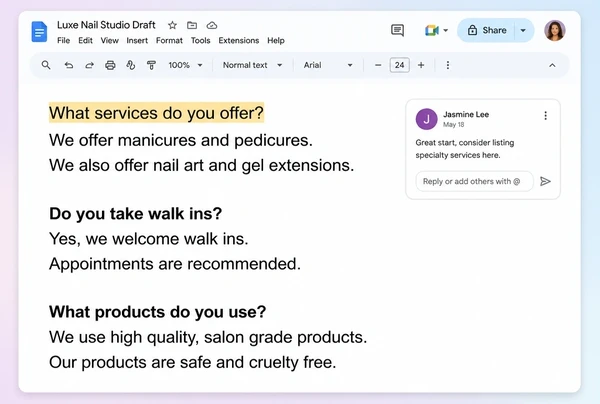Click the Jasmine Lee name in comment
The height and width of the screenshot is (404, 600).
[466, 114]
